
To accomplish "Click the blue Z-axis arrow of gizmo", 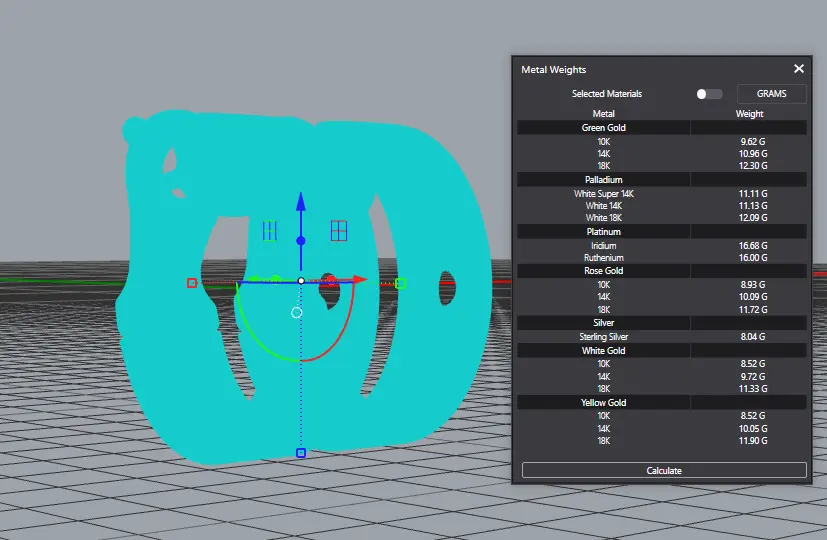I will 301,203.
